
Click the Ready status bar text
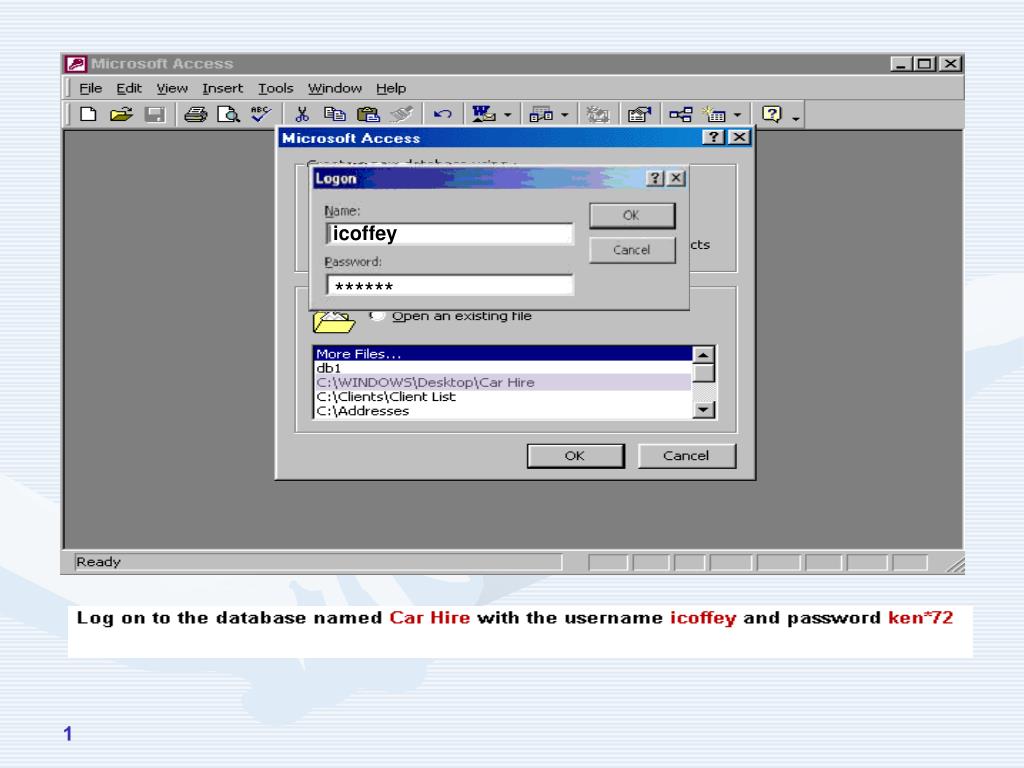98,562
